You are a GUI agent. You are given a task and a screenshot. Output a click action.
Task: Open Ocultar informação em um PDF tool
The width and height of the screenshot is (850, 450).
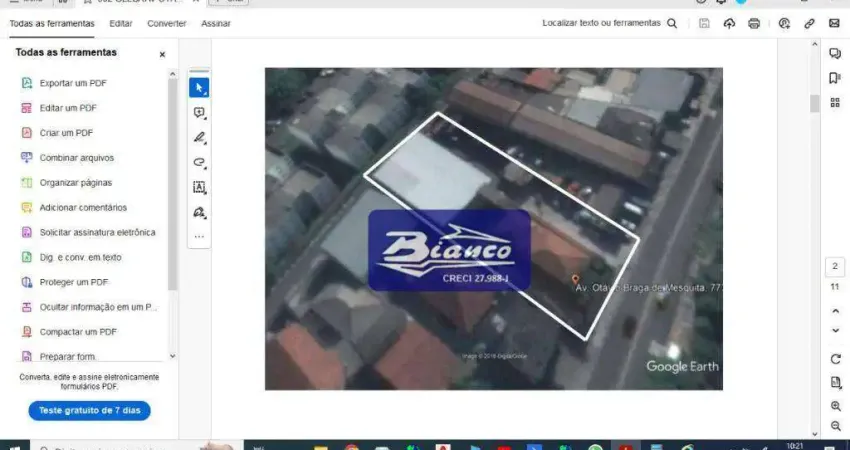pos(89,307)
